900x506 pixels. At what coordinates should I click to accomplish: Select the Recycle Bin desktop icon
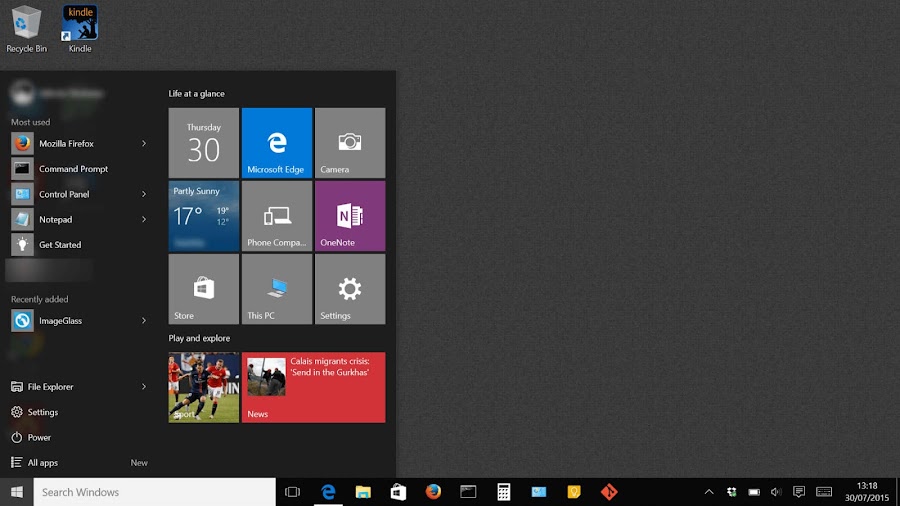[26, 29]
